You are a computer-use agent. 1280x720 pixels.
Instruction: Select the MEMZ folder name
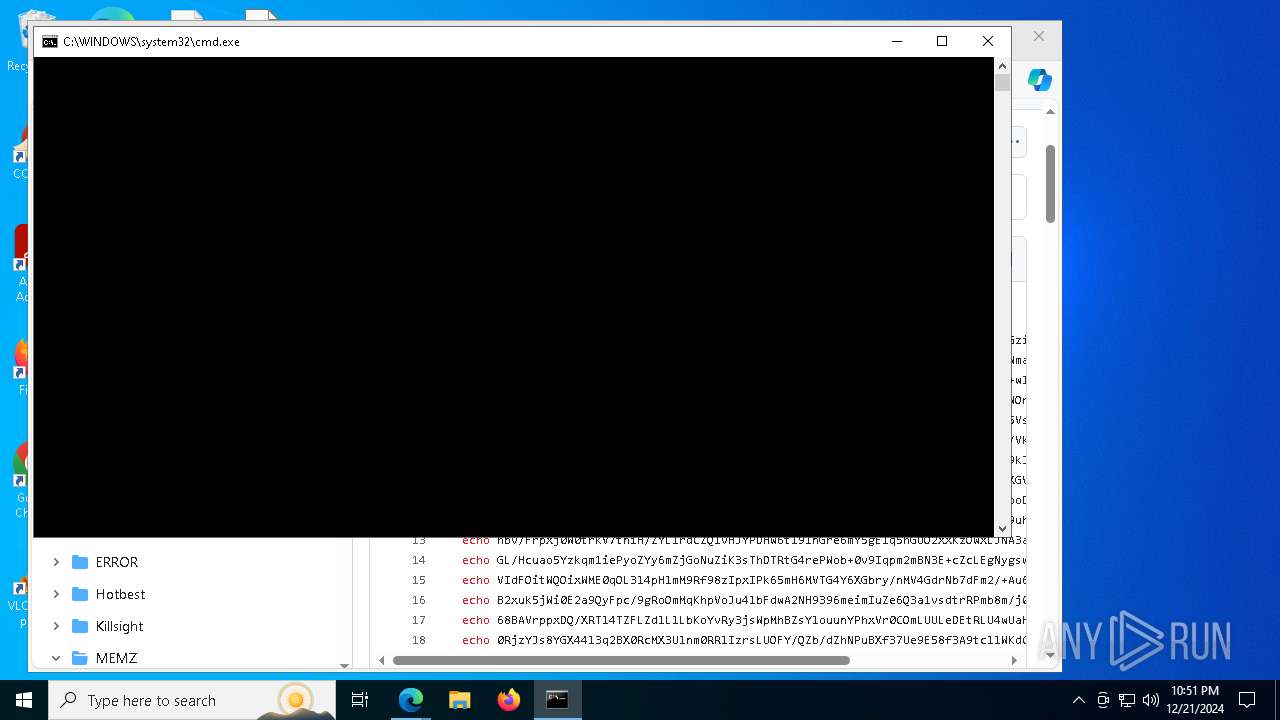tap(116, 658)
